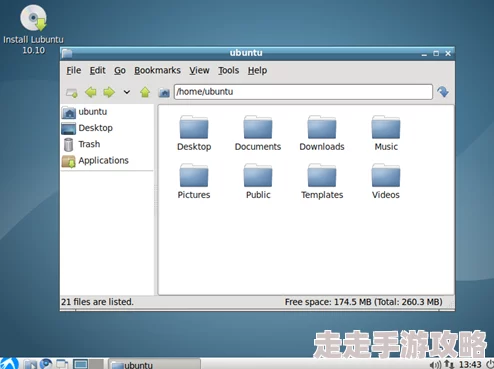Select the Templates folder icon
The image size is (494, 369).
pos(322,181)
